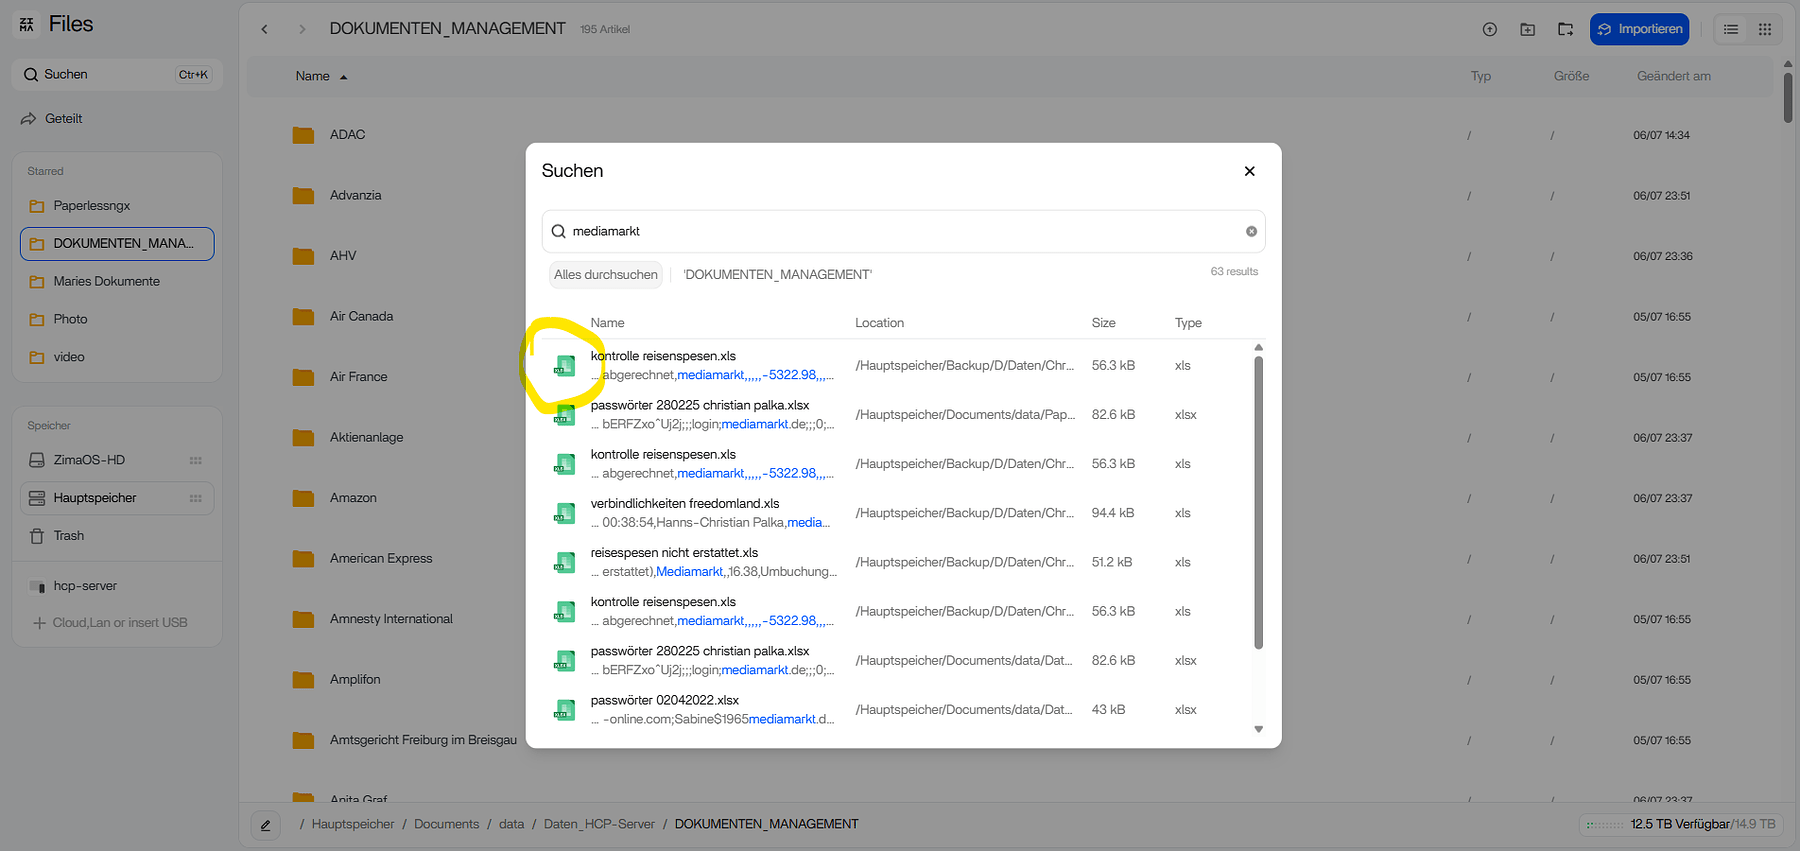Open Photo starred folder
This screenshot has height=851, width=1800.
point(70,319)
